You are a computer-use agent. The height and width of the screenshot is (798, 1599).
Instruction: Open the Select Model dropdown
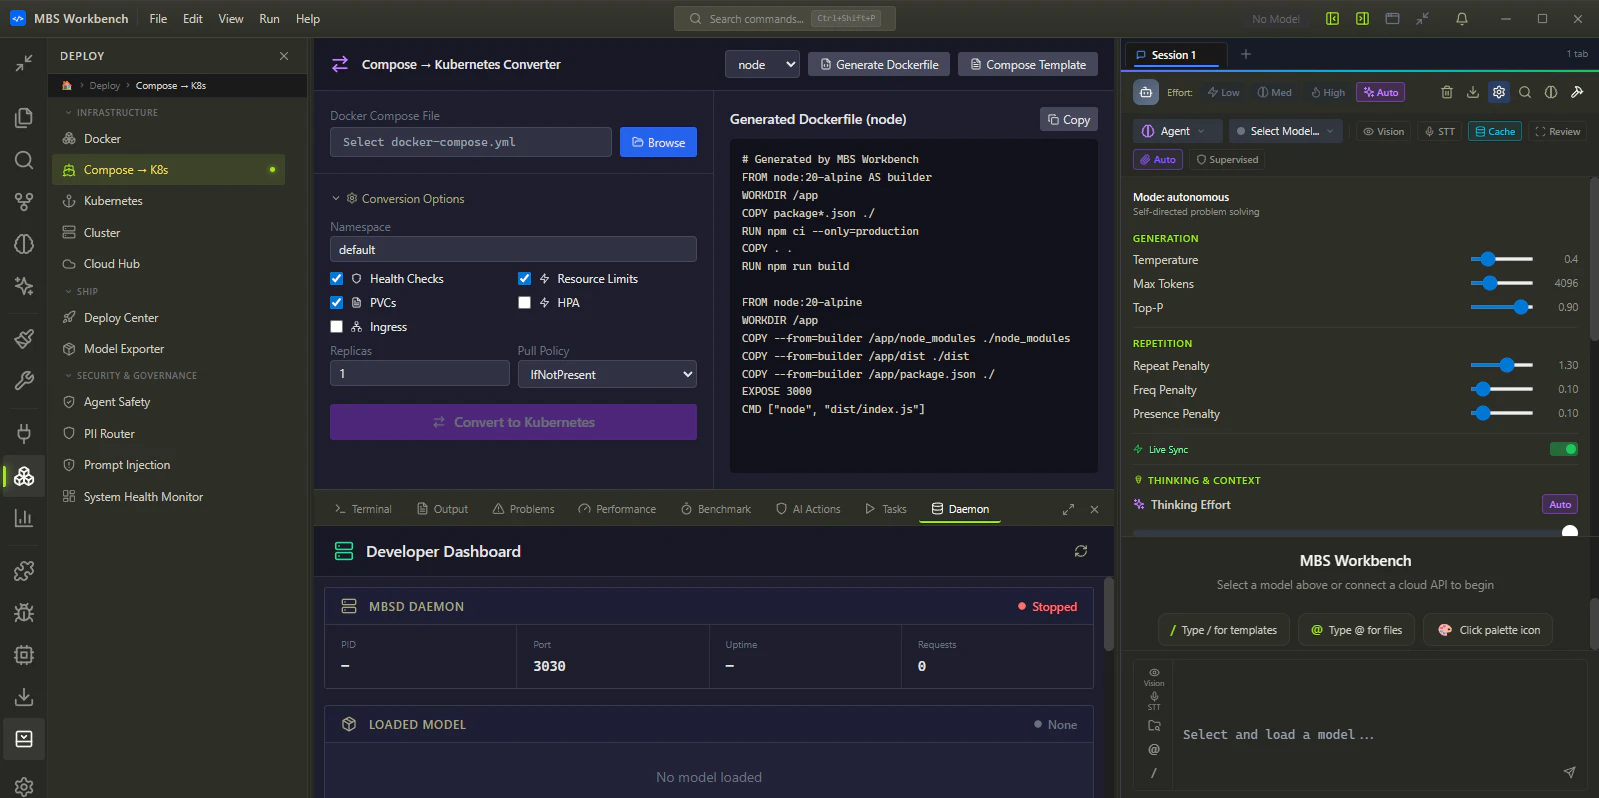(1285, 131)
